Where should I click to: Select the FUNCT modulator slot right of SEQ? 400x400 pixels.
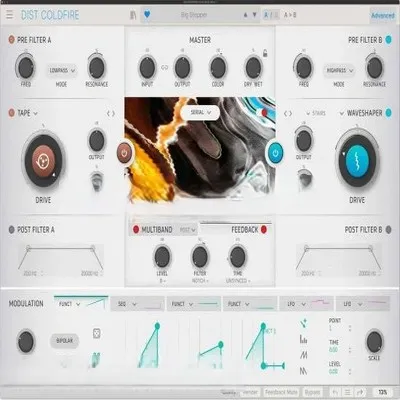194,304
